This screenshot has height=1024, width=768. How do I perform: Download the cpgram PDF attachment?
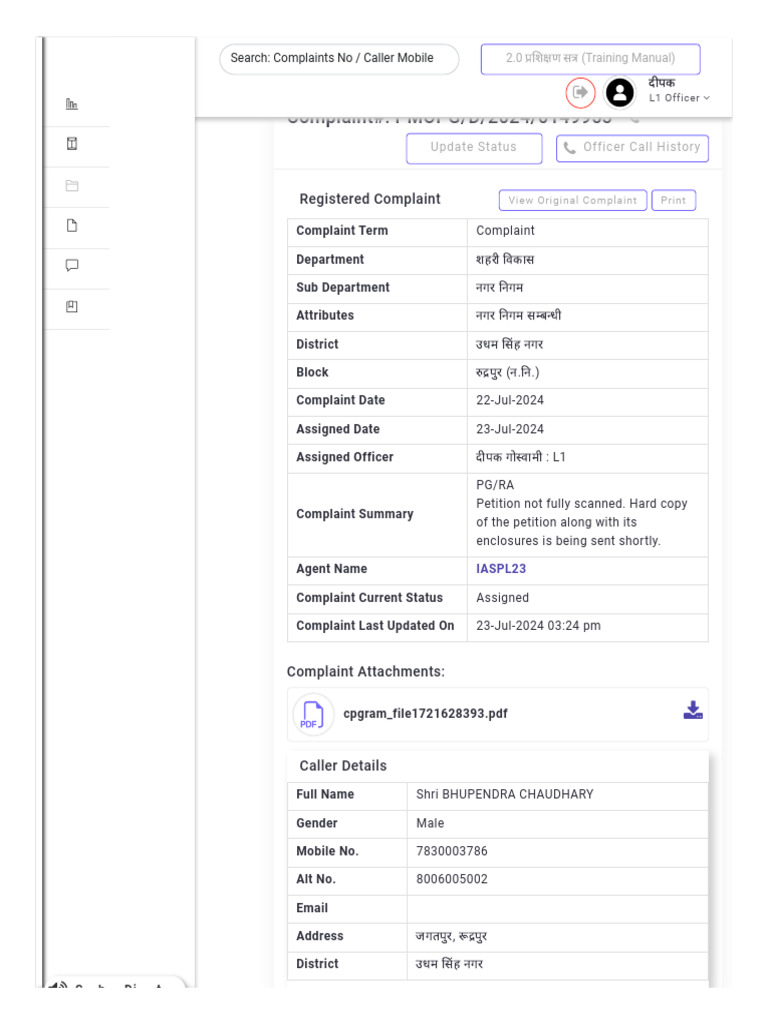[x=693, y=711]
